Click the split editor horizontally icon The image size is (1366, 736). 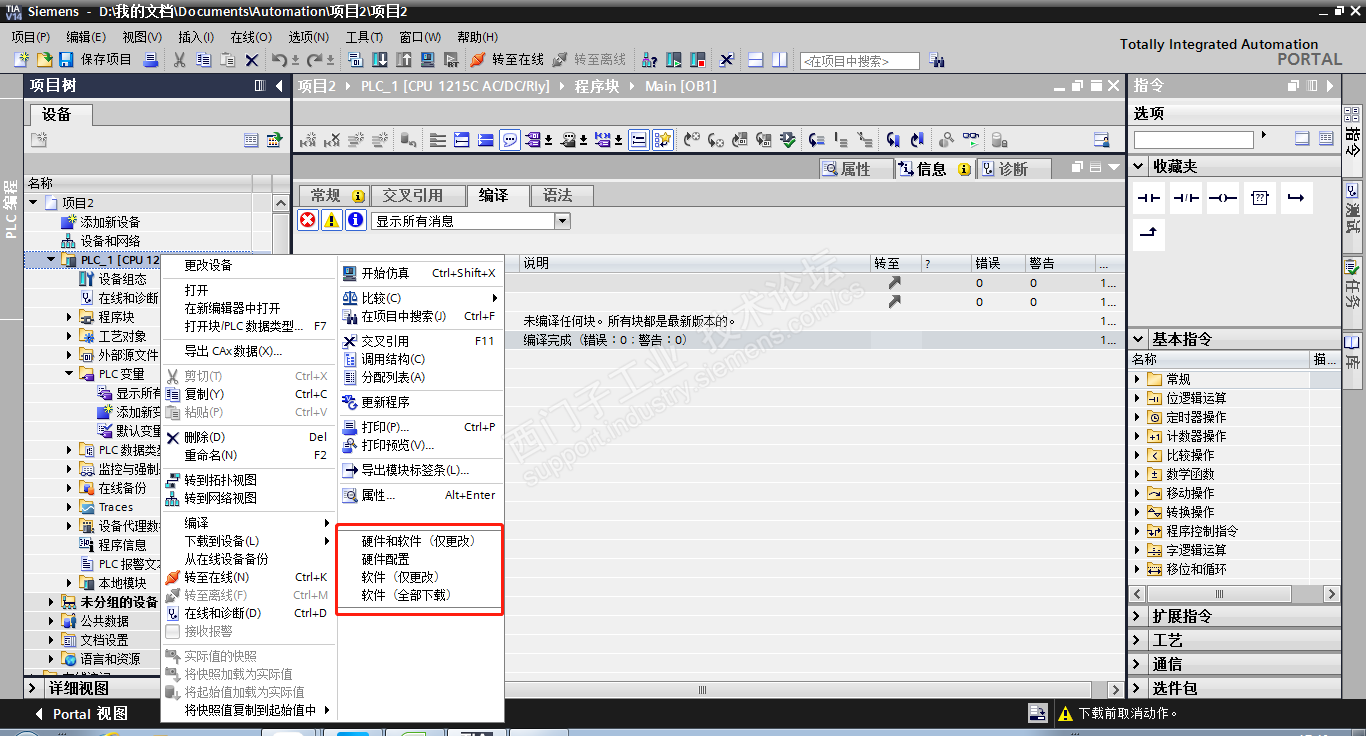(x=756, y=60)
